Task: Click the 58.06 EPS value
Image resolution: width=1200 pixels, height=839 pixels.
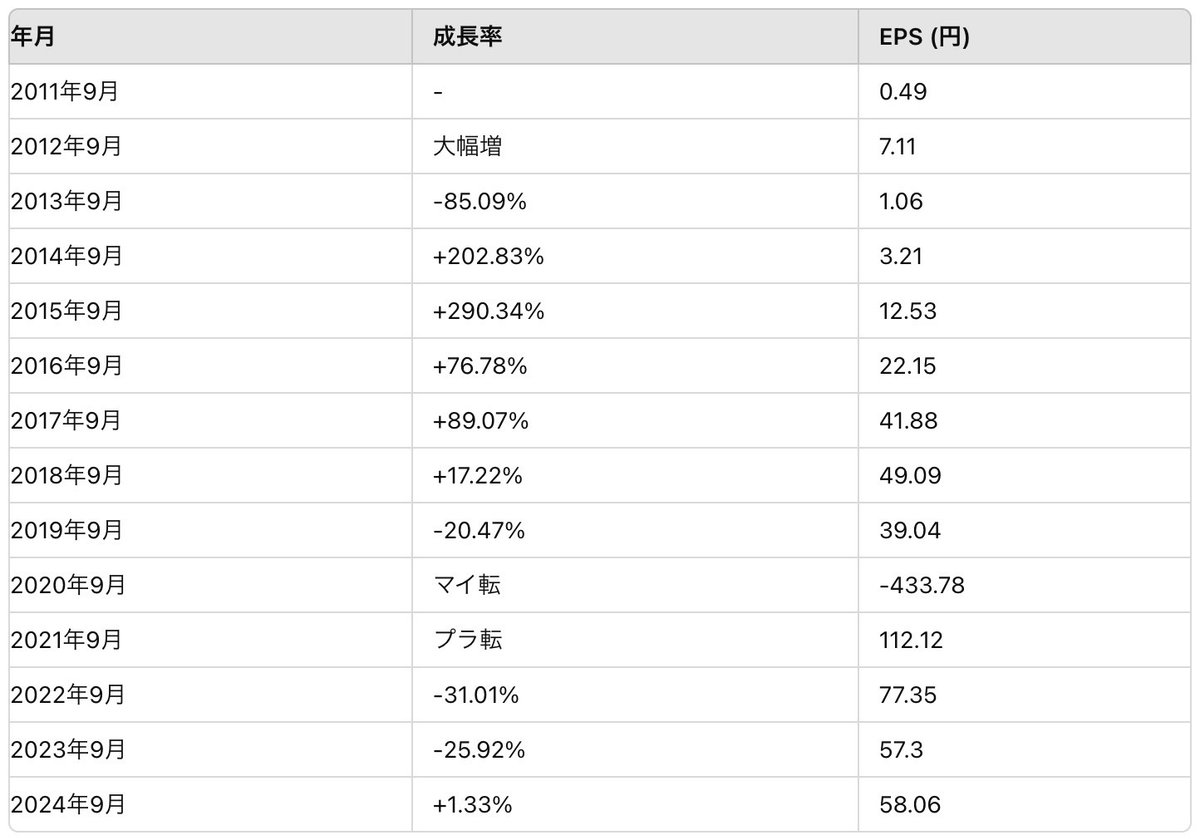Action: (908, 804)
